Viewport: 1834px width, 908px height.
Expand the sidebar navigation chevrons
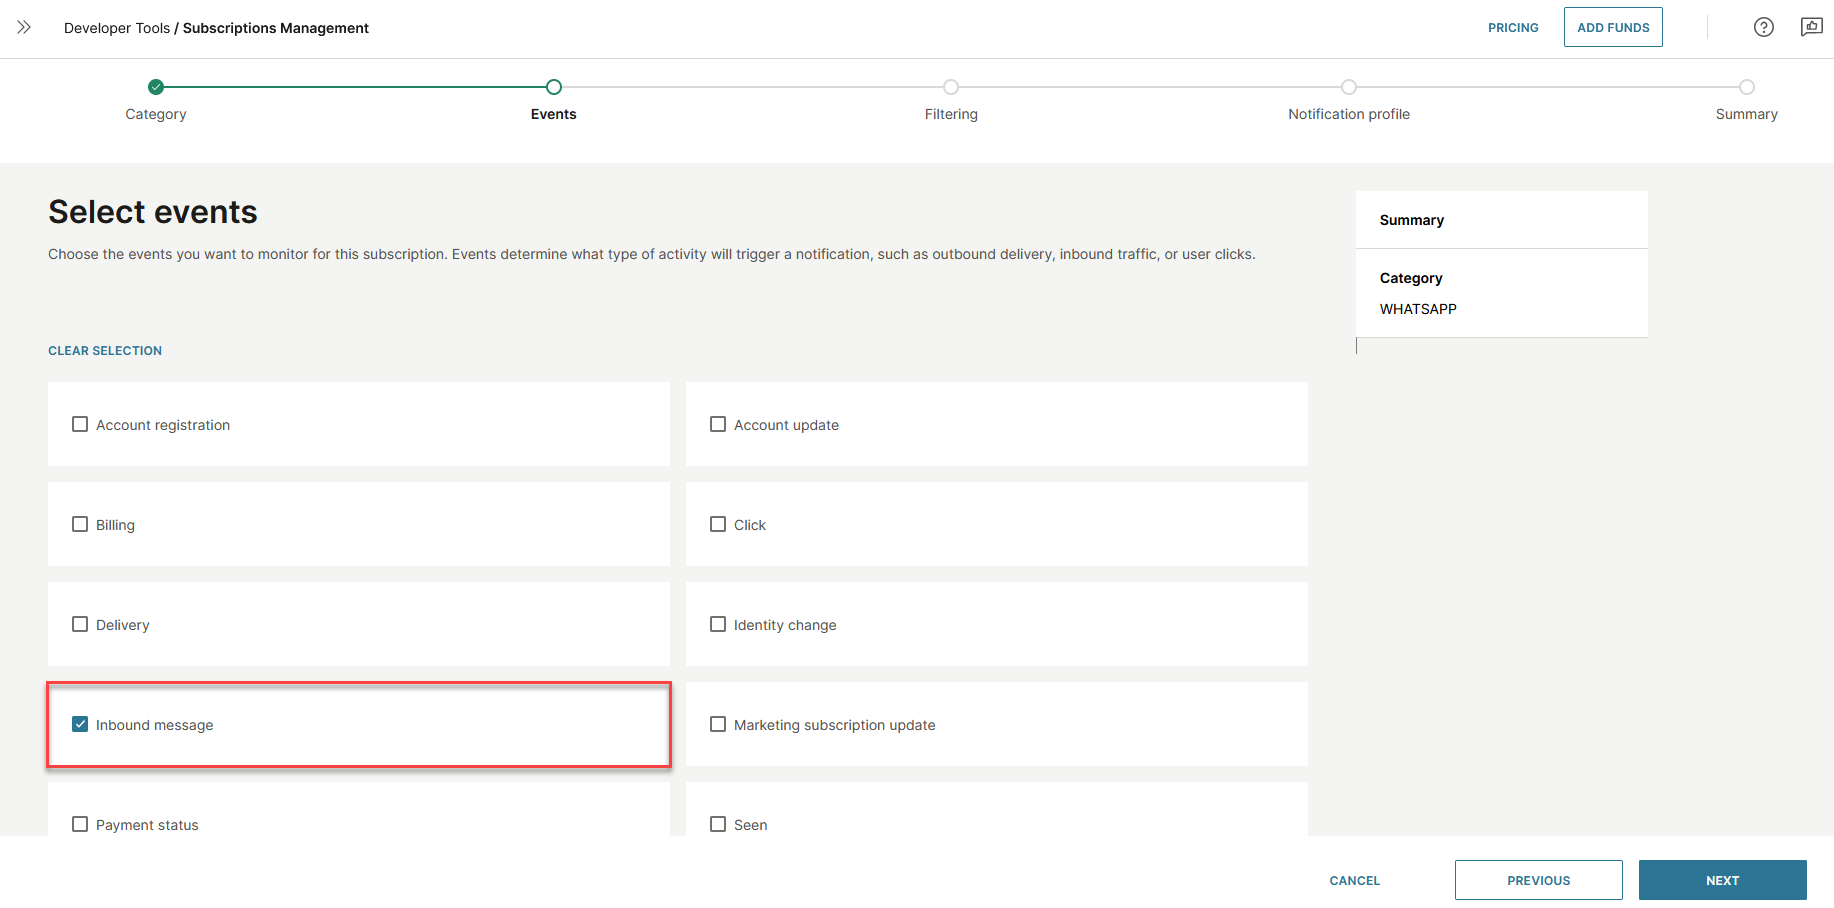[24, 28]
